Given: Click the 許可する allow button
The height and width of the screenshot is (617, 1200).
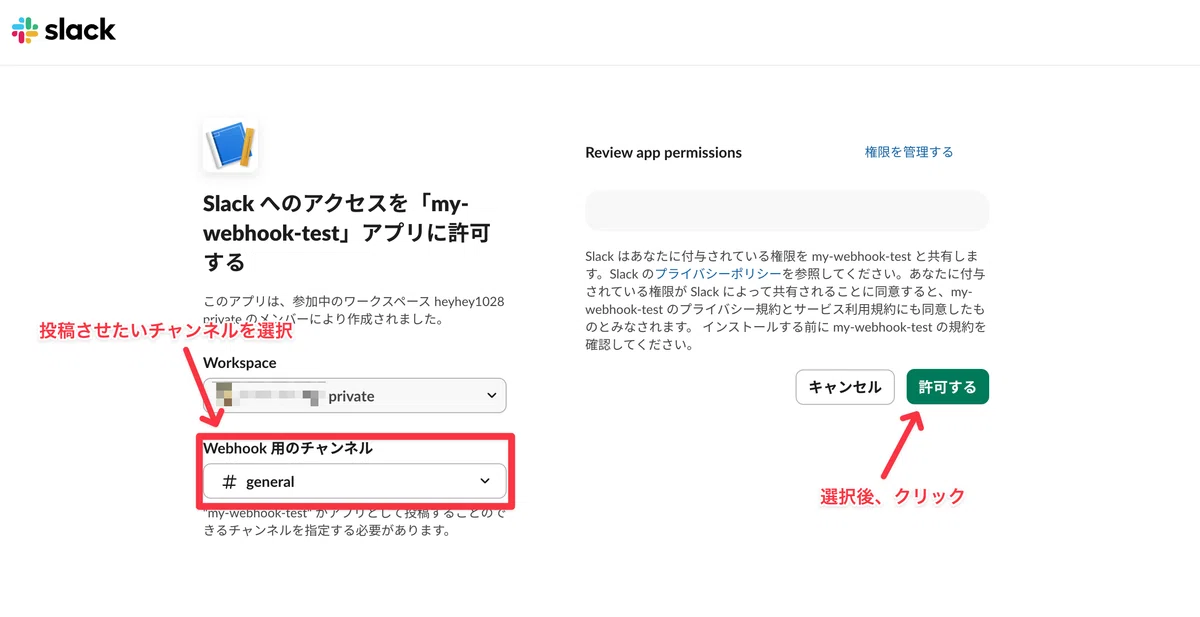Looking at the screenshot, I should pyautogui.click(x=948, y=387).
